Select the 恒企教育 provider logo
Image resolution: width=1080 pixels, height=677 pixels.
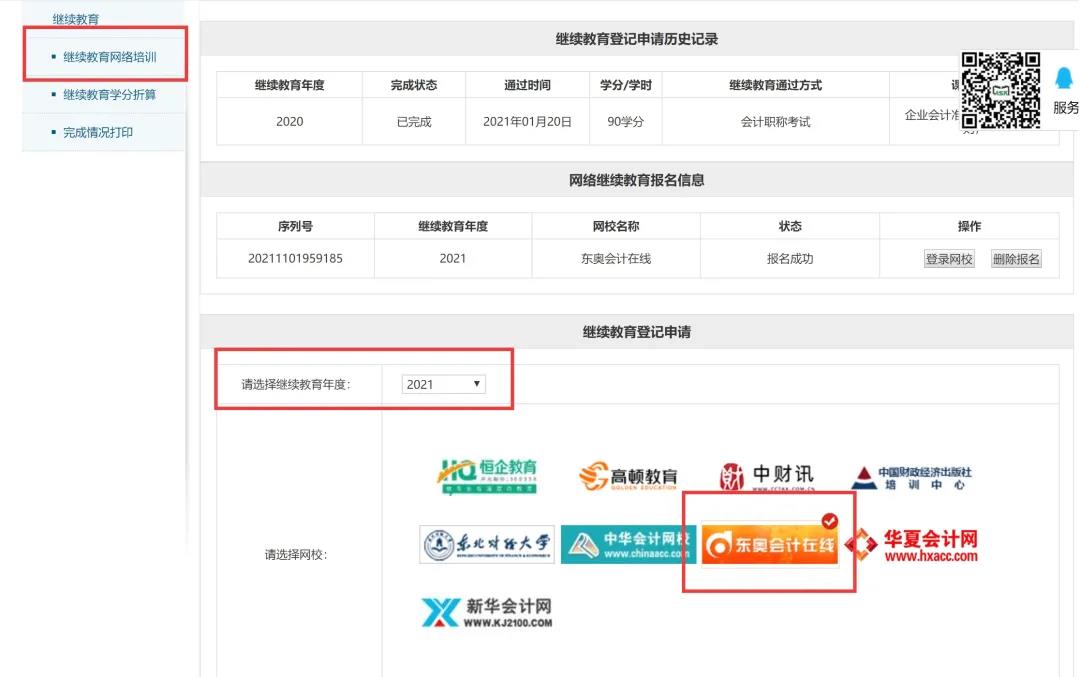(x=489, y=474)
